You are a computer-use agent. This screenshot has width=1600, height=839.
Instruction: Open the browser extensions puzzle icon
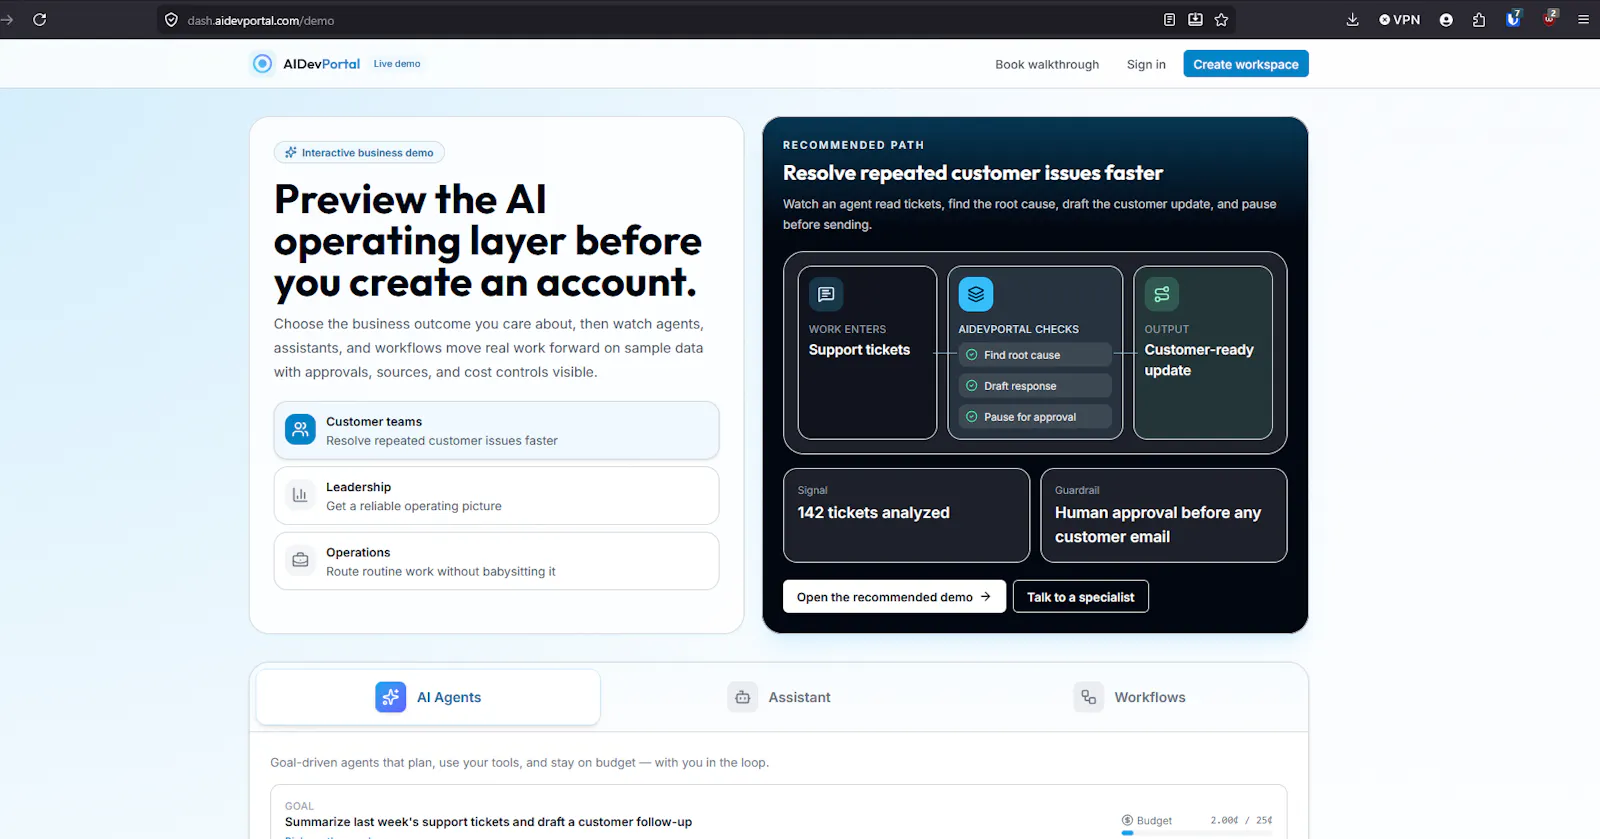tap(1479, 19)
